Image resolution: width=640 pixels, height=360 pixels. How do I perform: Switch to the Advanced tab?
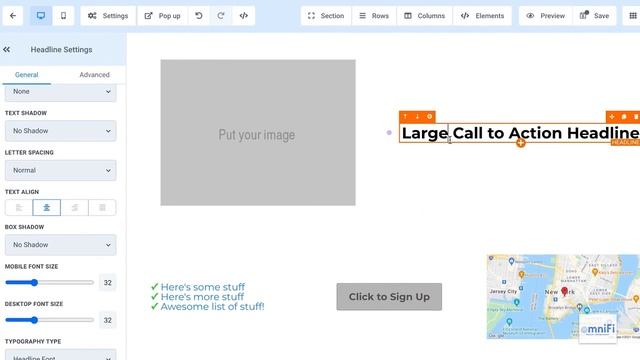tap(94, 75)
